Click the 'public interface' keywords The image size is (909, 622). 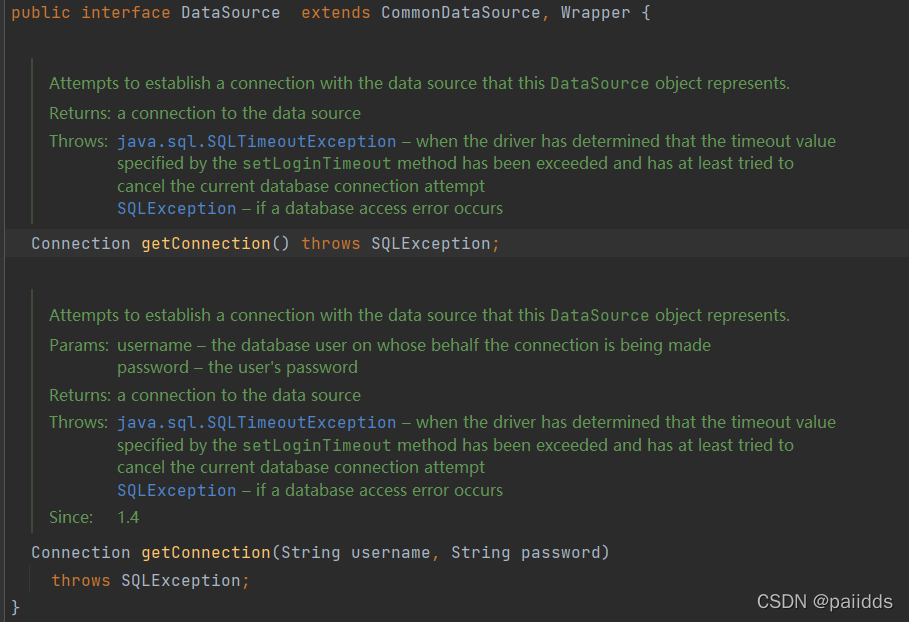[x=91, y=13]
